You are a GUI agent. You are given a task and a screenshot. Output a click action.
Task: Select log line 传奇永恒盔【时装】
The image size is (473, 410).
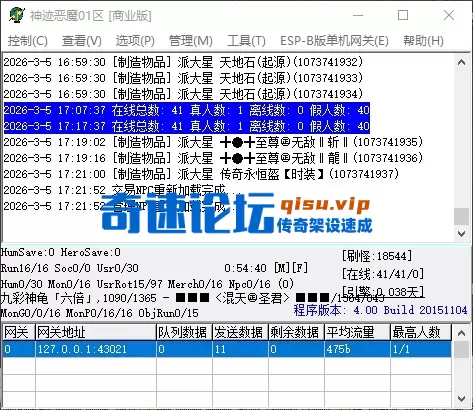pyautogui.click(x=201, y=174)
